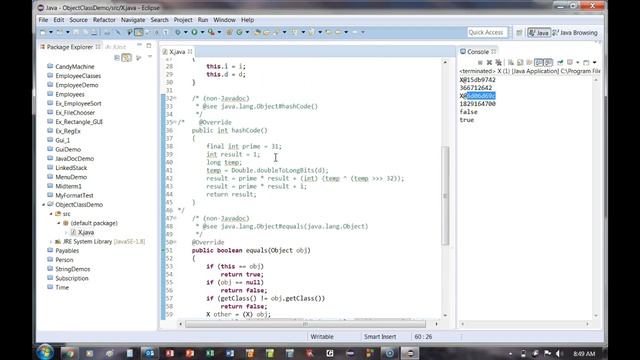Viewport: 640px width, 360px height.
Task: Open Outlook from the taskbar
Action: coord(149,353)
